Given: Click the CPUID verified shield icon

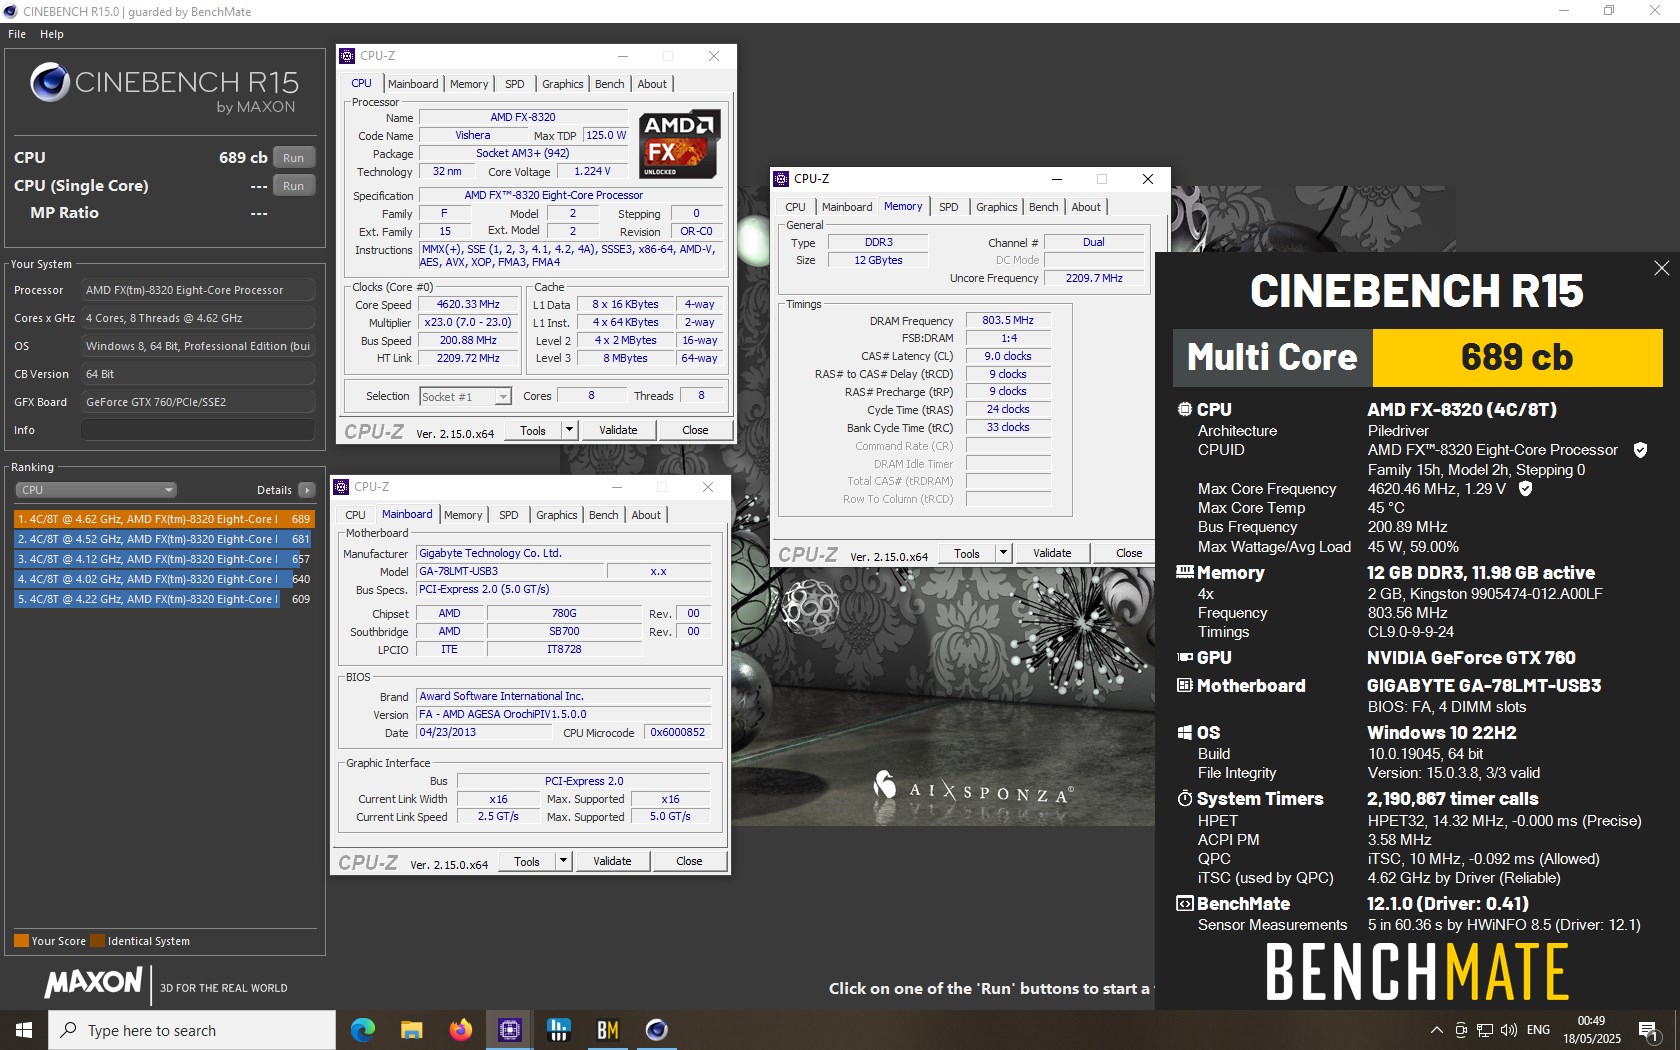Looking at the screenshot, I should (x=1640, y=450).
